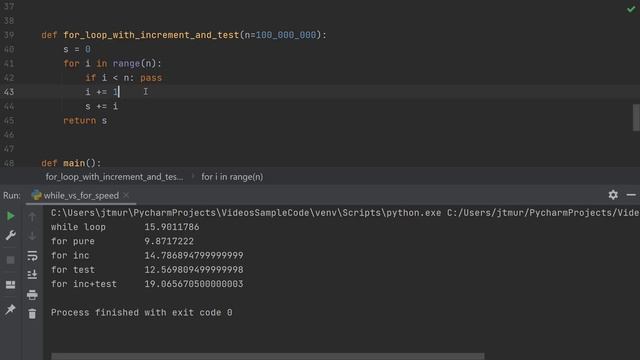Rerun the while_vs_for_speed script
The width and height of the screenshot is (640, 360).
pos(11,216)
